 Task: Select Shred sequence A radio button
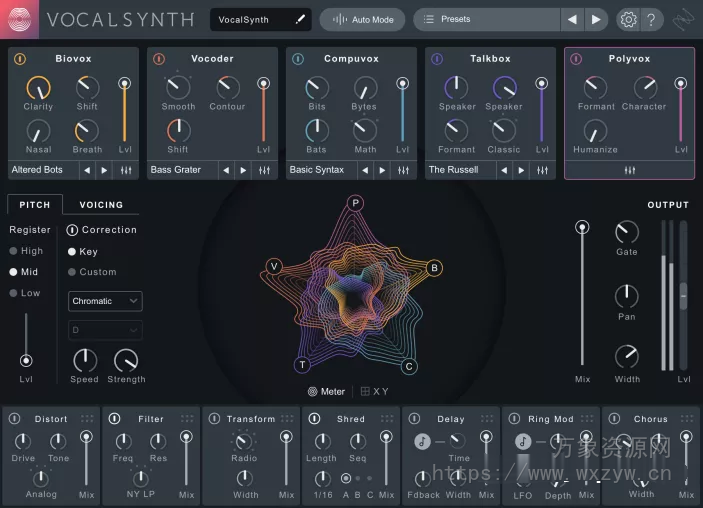346,478
